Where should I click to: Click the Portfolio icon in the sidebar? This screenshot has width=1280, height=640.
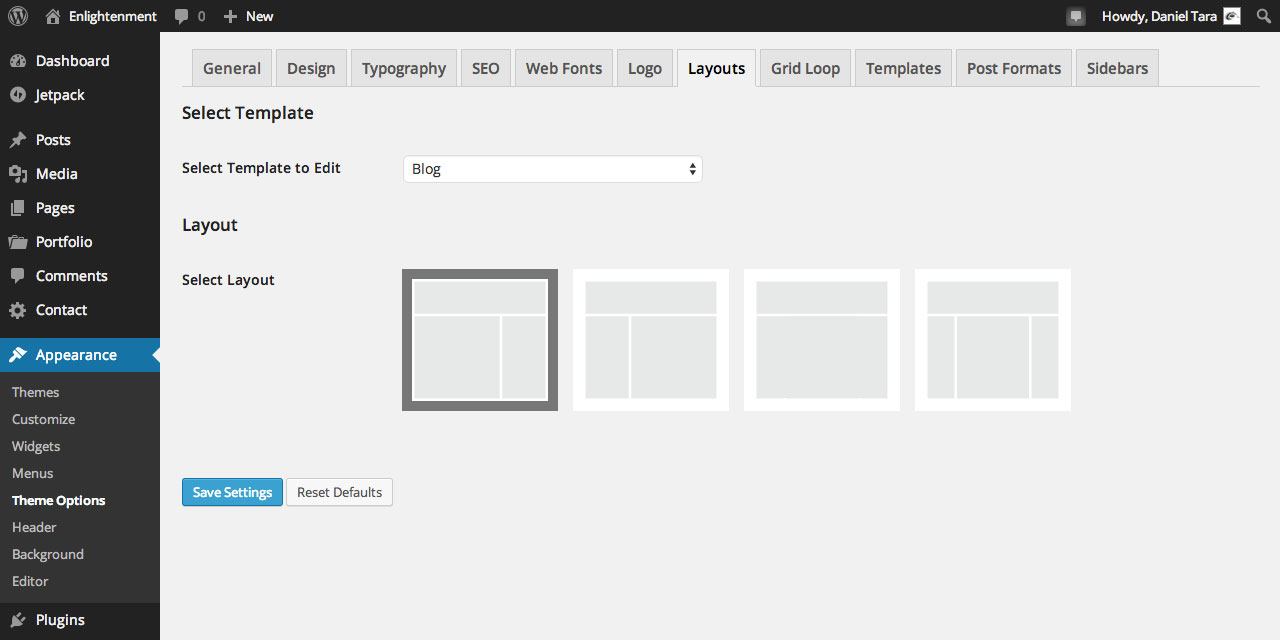[x=22, y=241]
